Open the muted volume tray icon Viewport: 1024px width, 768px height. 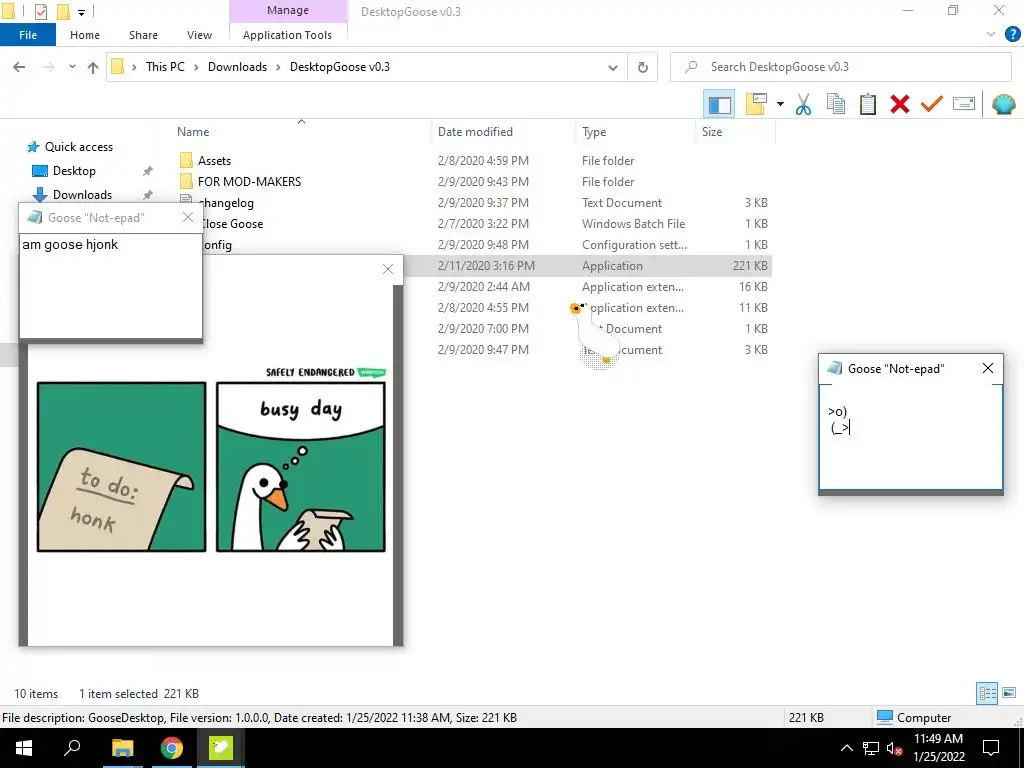point(894,748)
